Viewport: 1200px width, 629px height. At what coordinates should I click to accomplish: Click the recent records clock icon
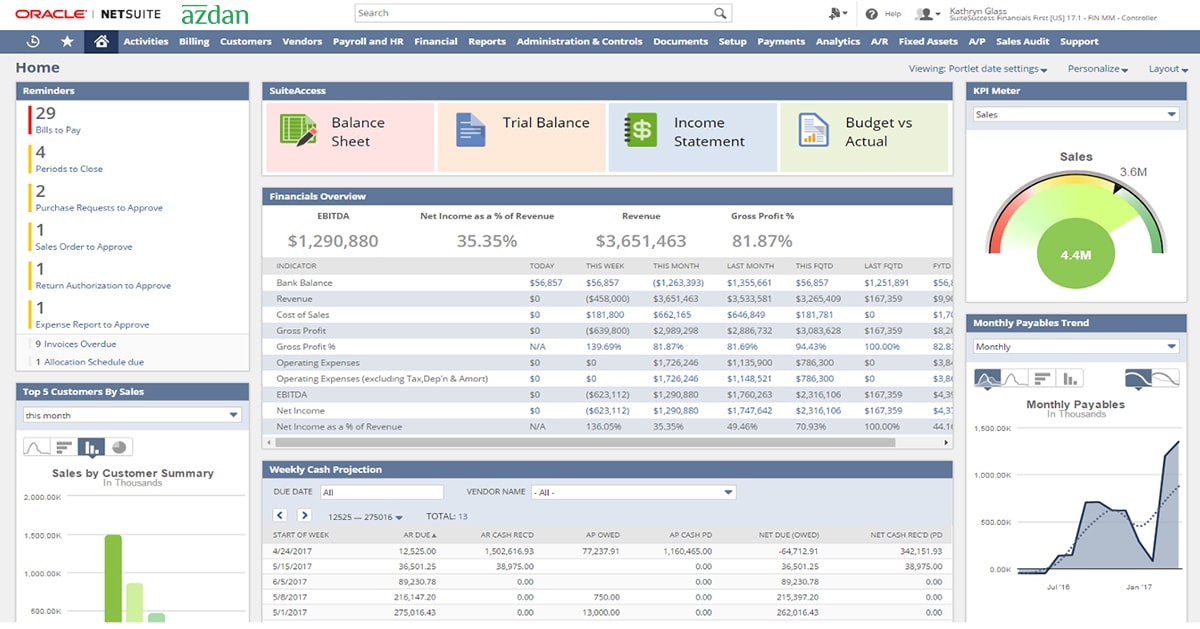33,42
